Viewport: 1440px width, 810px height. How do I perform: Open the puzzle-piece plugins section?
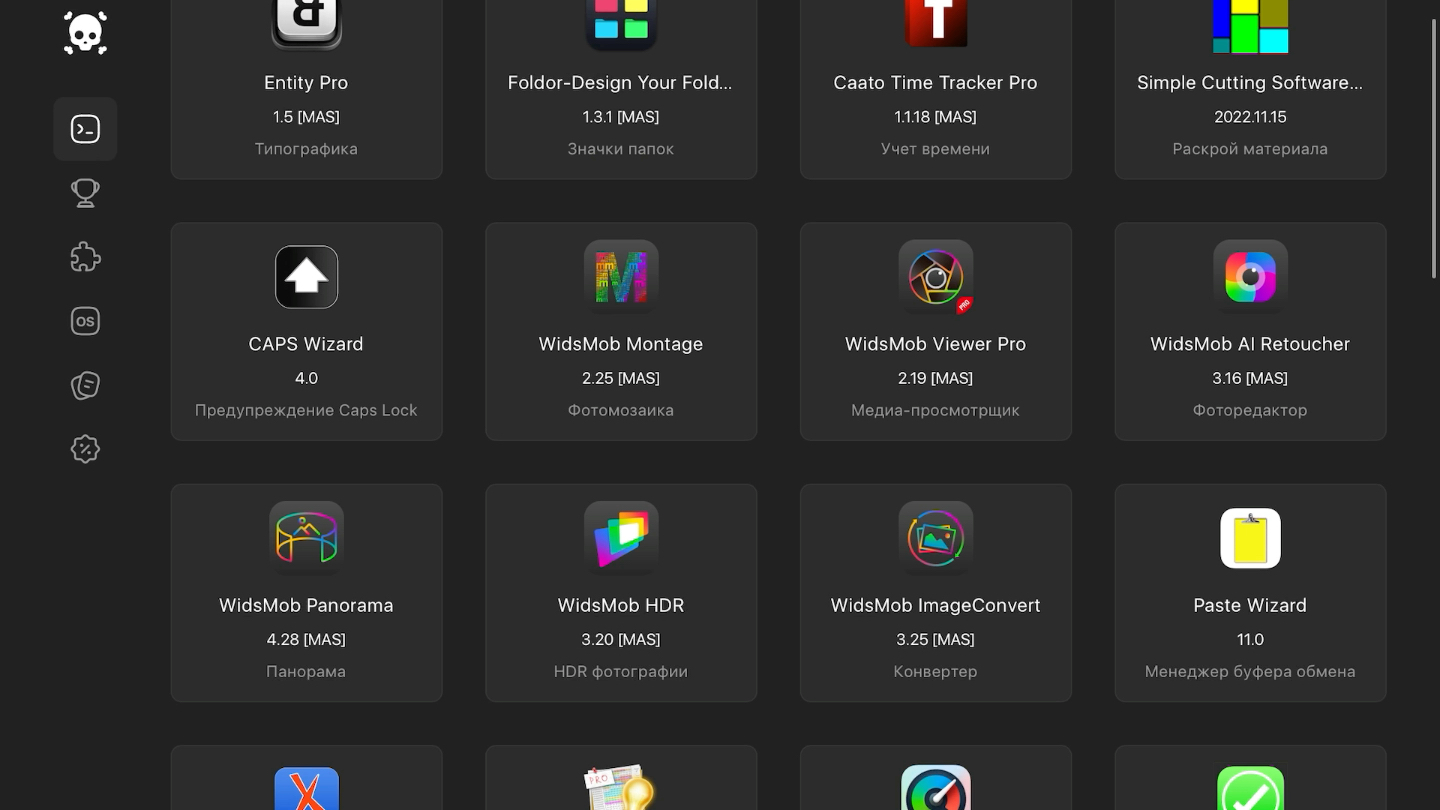85,257
